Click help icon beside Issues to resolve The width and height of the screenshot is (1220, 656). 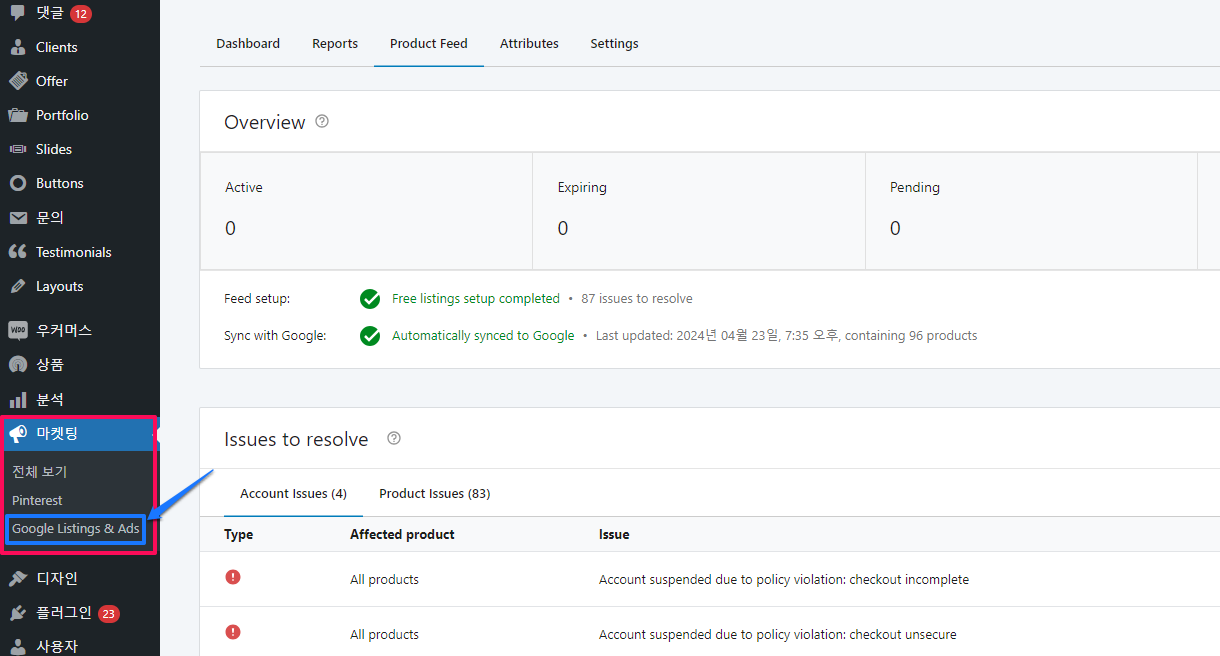point(394,438)
